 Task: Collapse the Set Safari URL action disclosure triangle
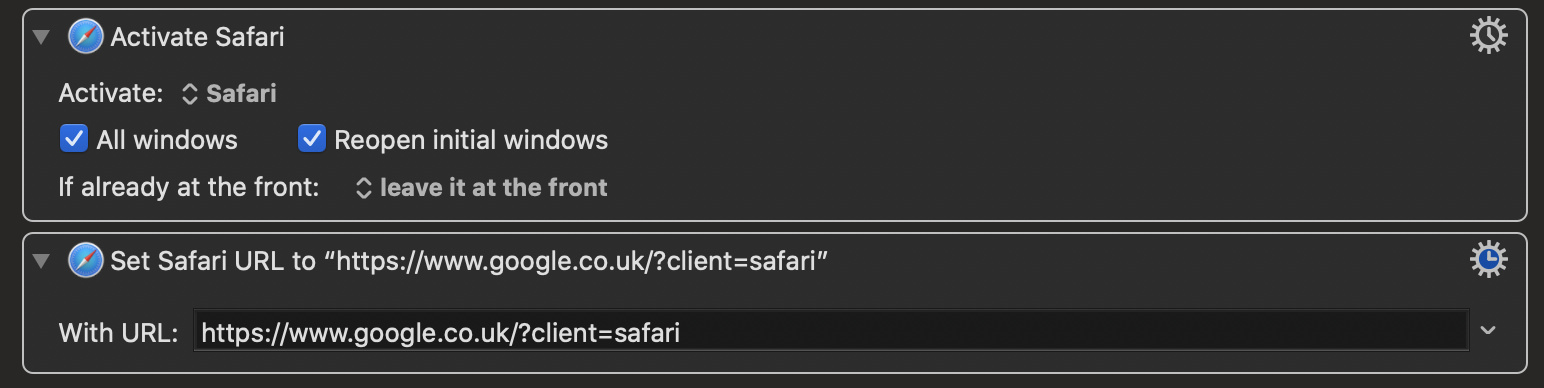coord(40,262)
